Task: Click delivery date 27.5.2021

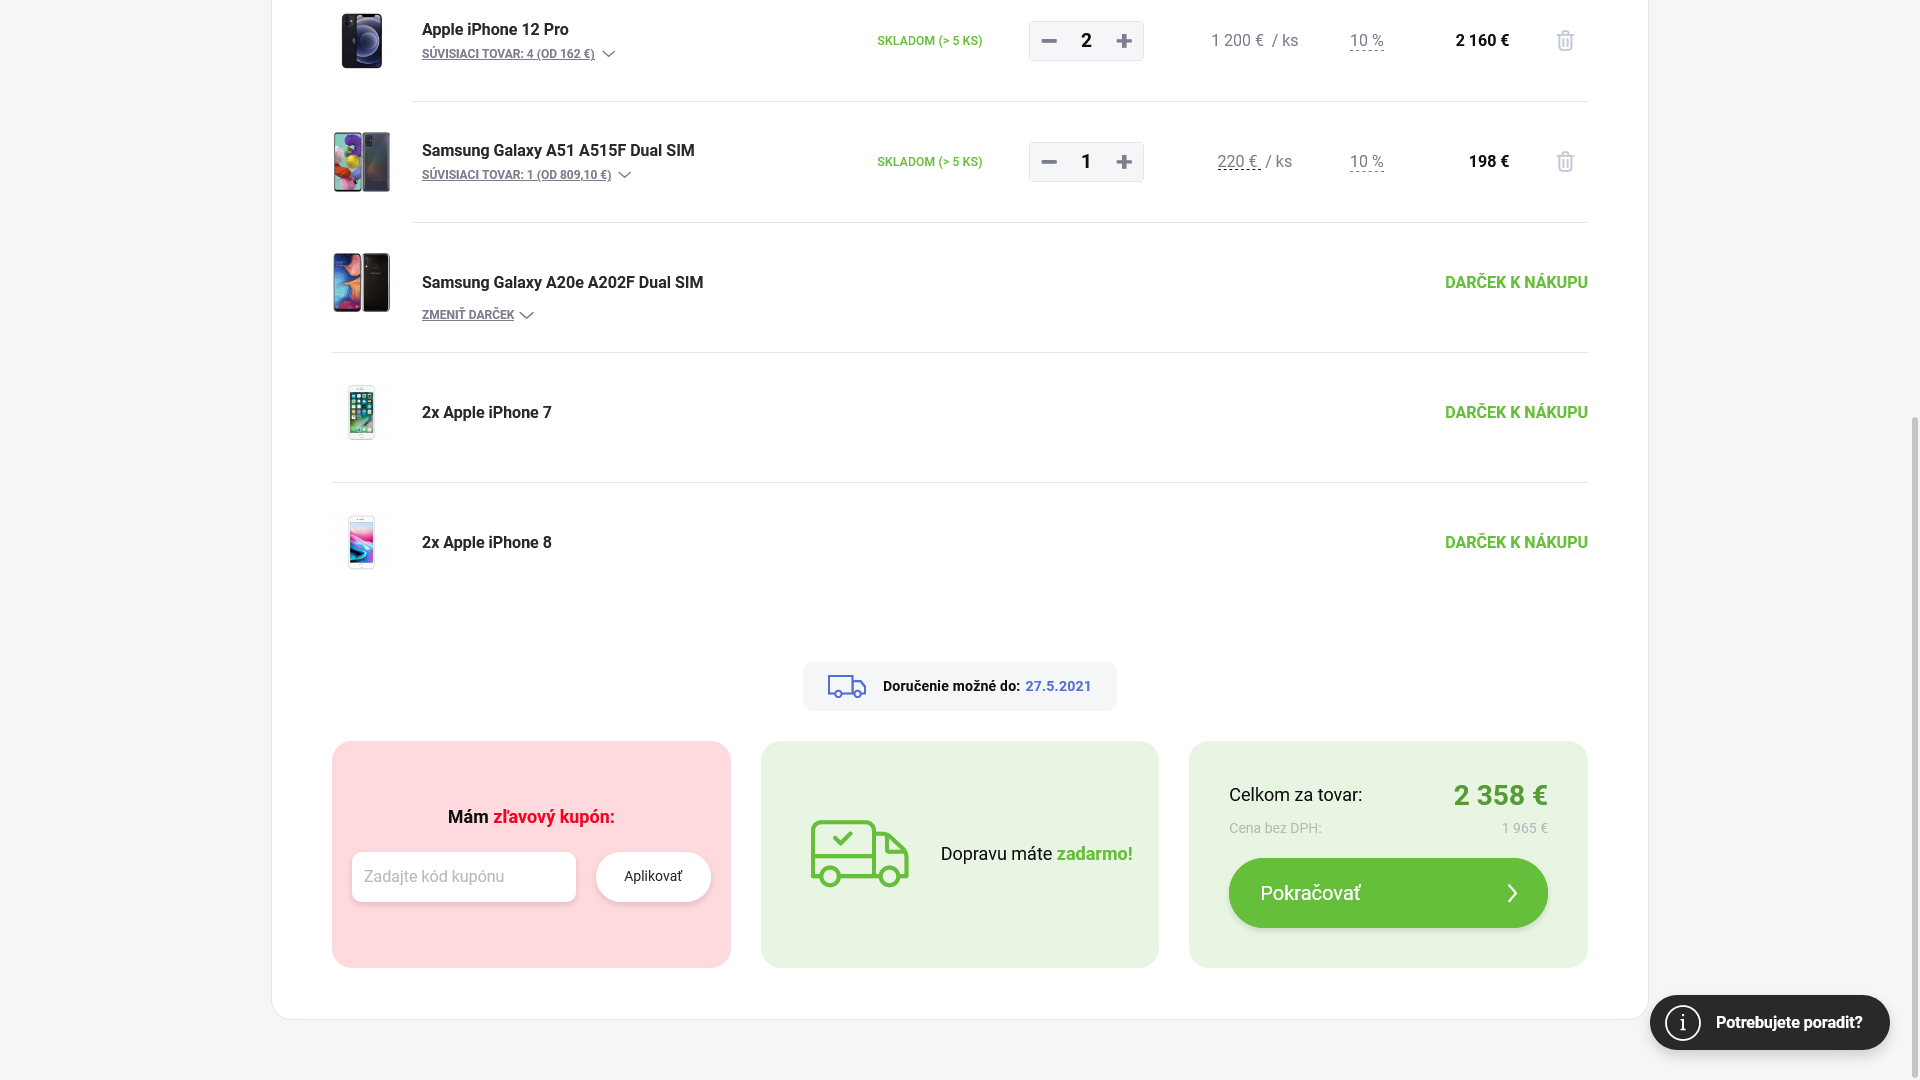Action: (x=1058, y=686)
